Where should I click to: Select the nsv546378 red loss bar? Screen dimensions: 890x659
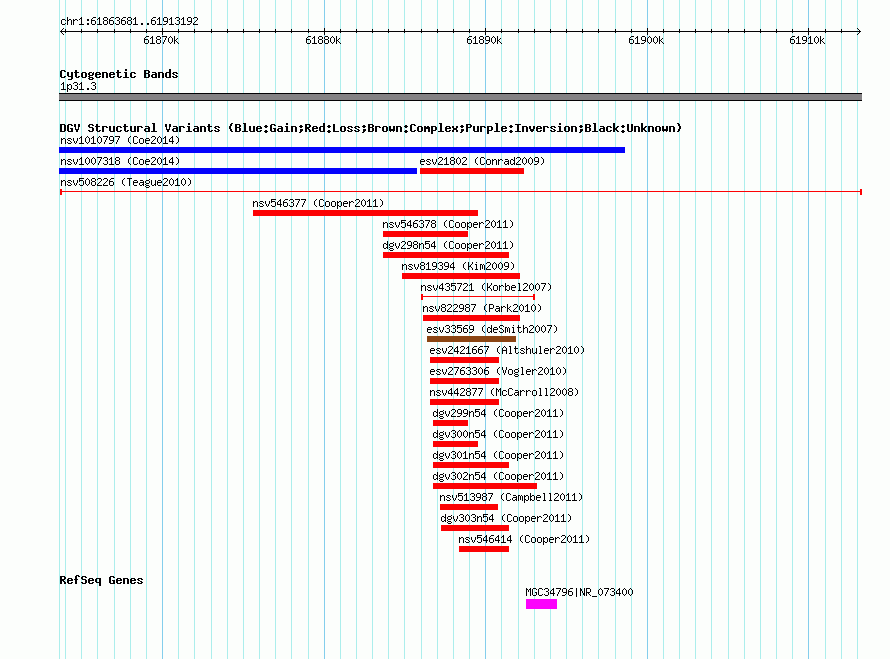(425, 234)
